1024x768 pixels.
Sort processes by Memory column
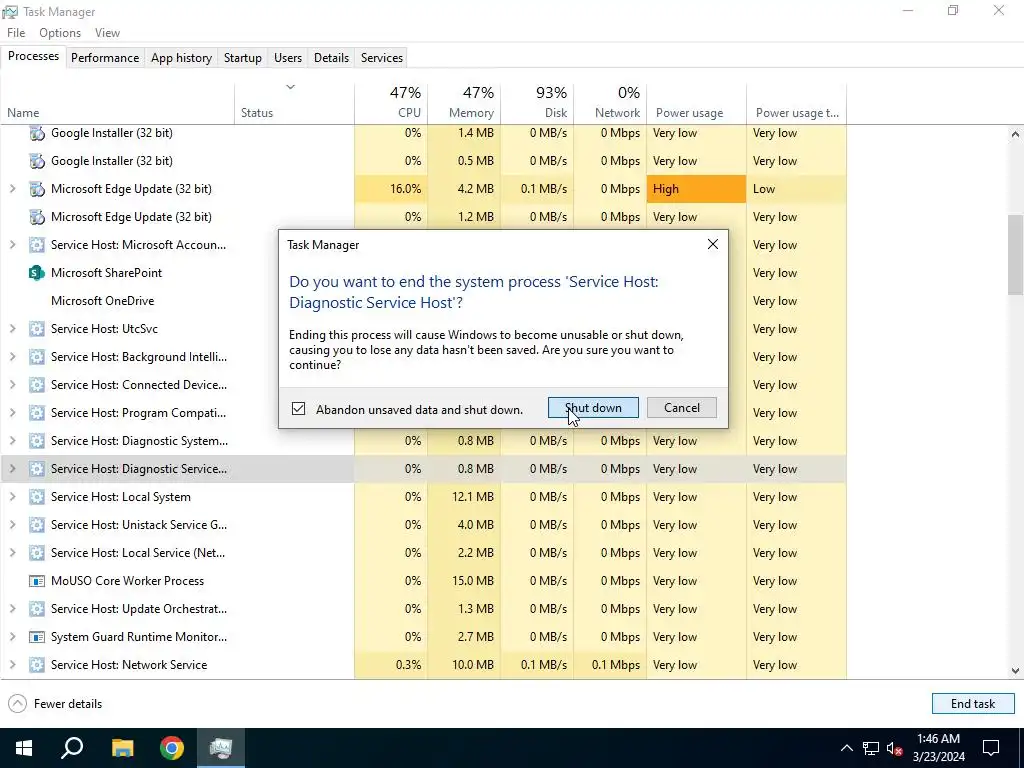tap(464, 103)
